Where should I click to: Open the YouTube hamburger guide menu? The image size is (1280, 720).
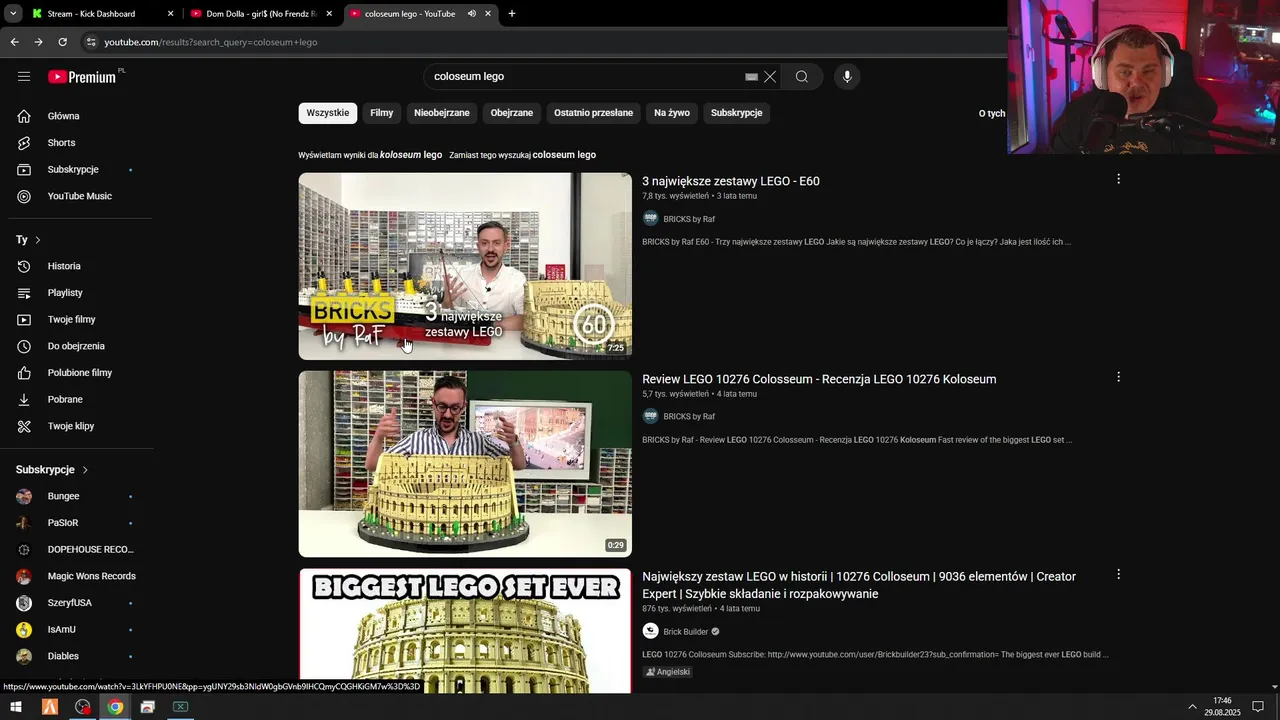pyautogui.click(x=24, y=76)
